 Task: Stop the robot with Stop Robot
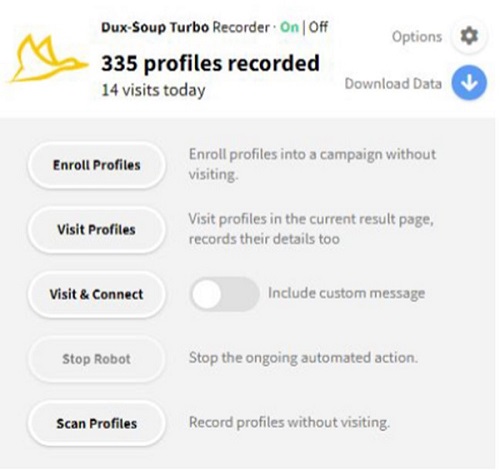tap(97, 359)
